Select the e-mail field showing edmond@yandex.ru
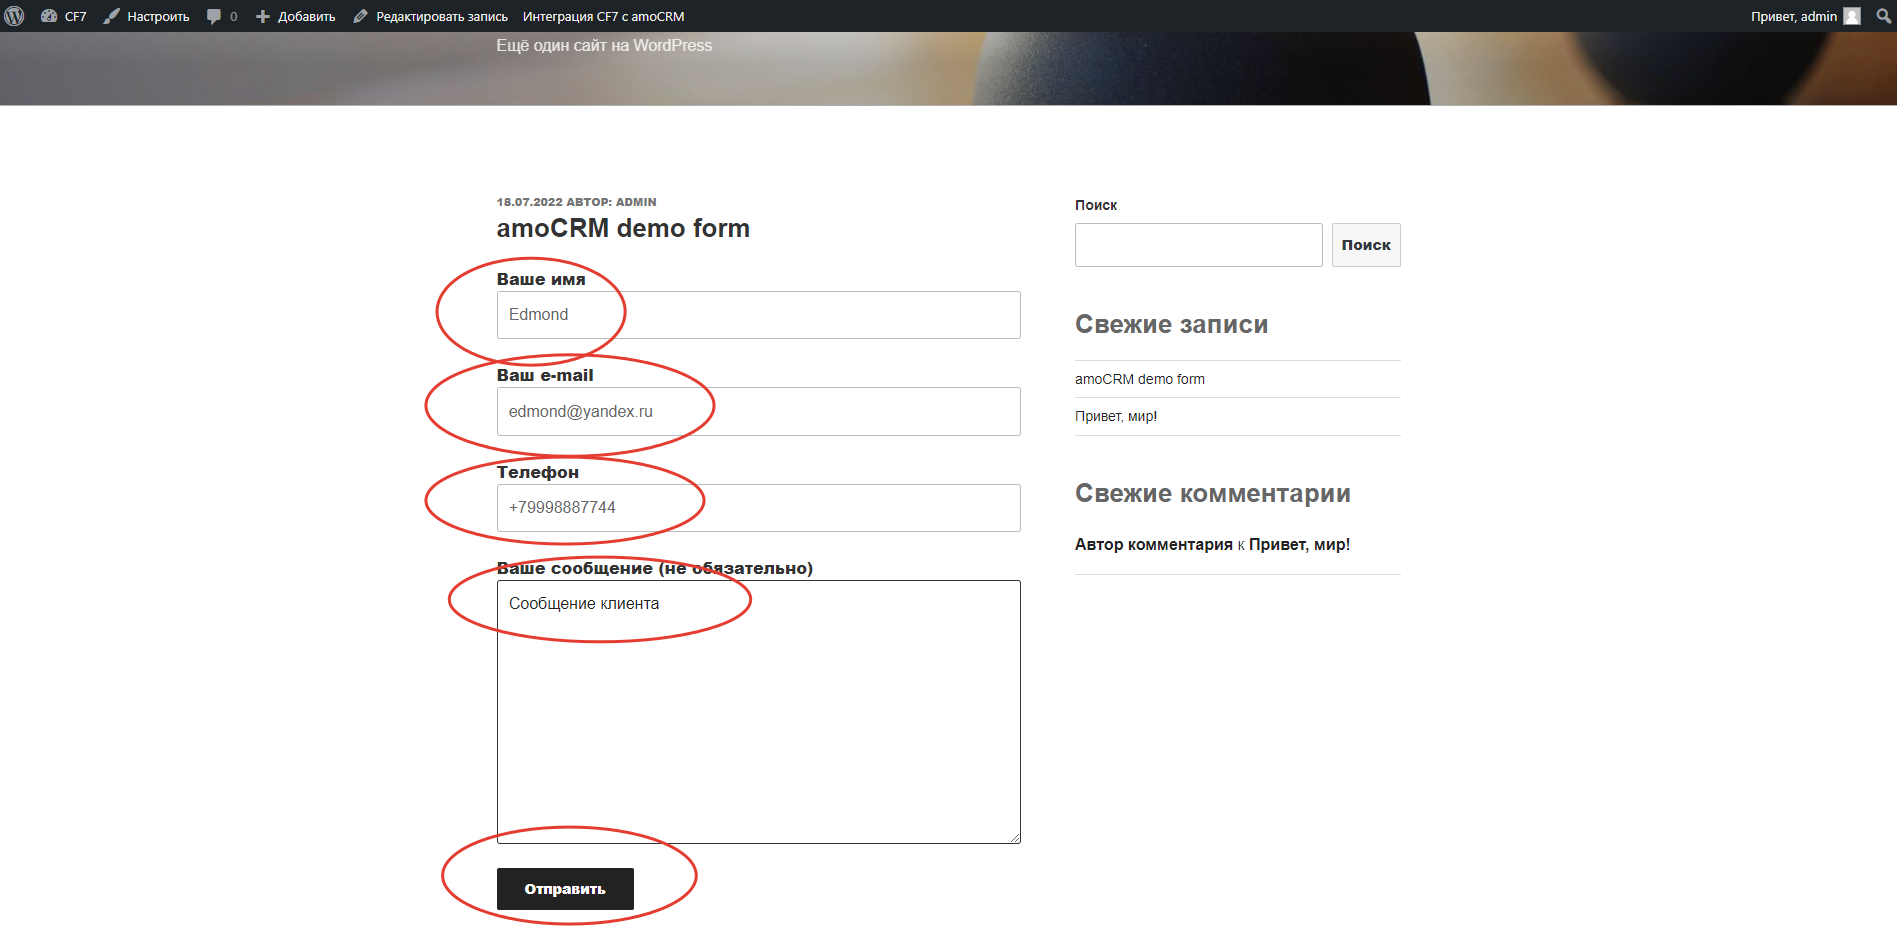Screen dimensions: 1897x936 (758, 411)
